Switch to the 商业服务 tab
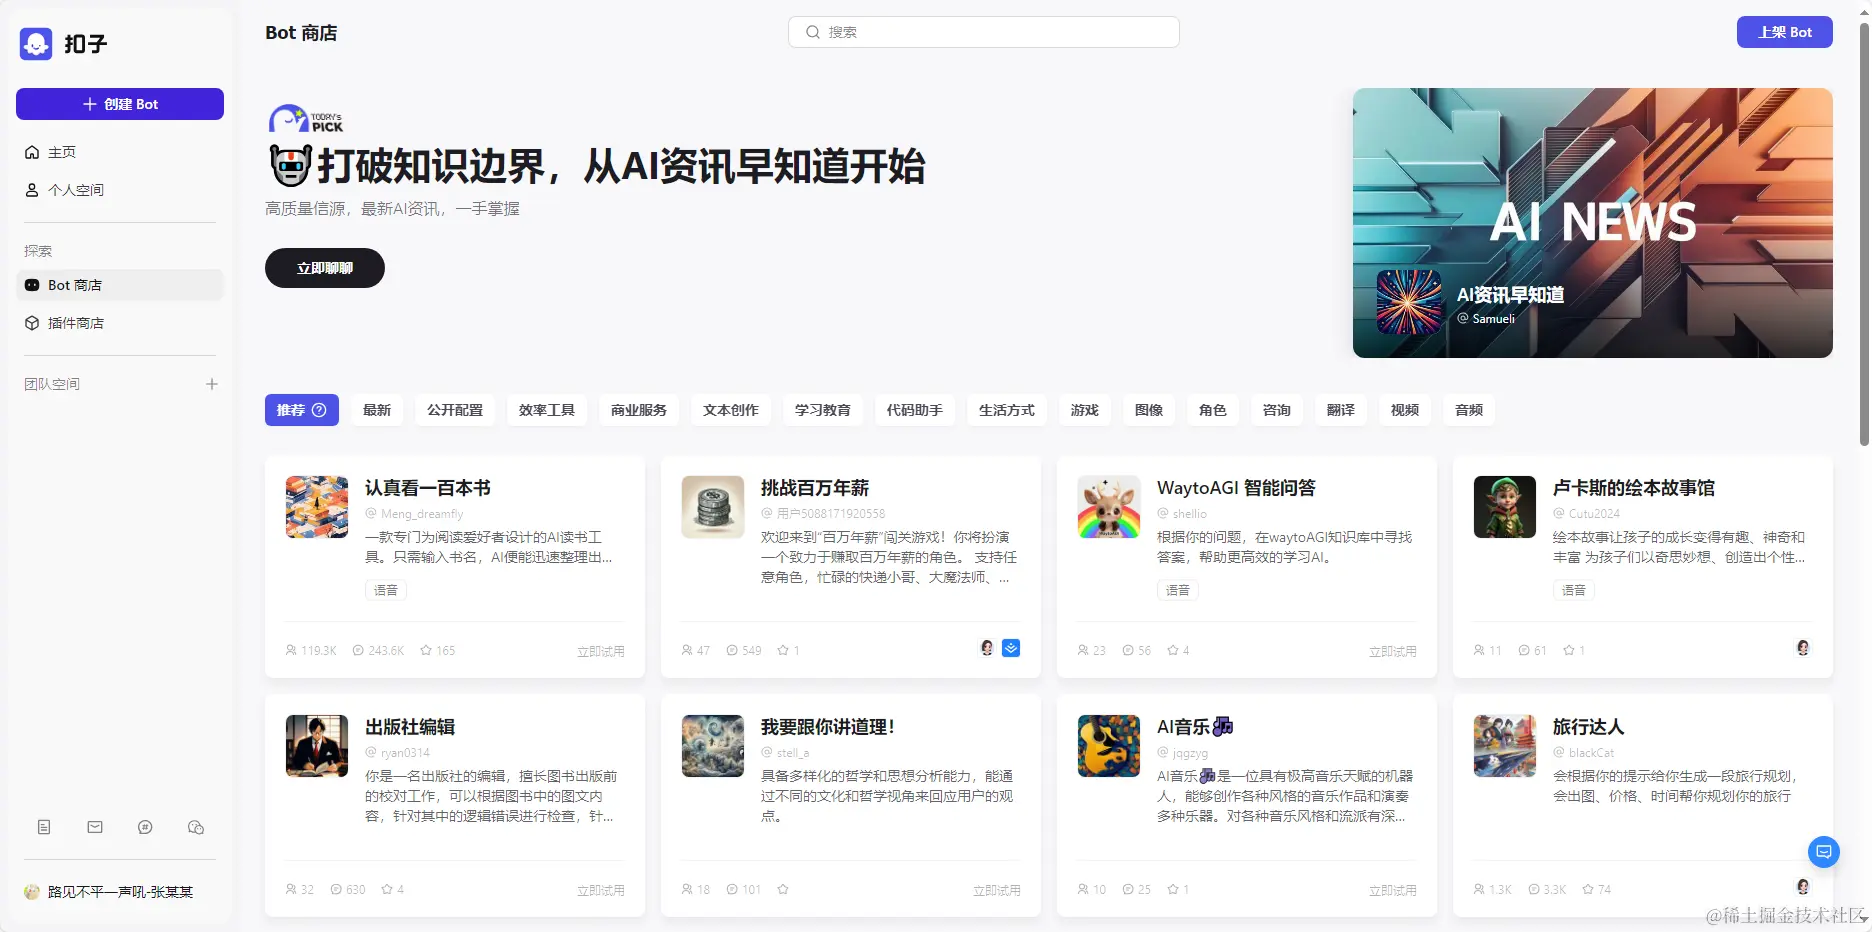Screen dimensions: 1872x932 pyautogui.click(x=639, y=410)
